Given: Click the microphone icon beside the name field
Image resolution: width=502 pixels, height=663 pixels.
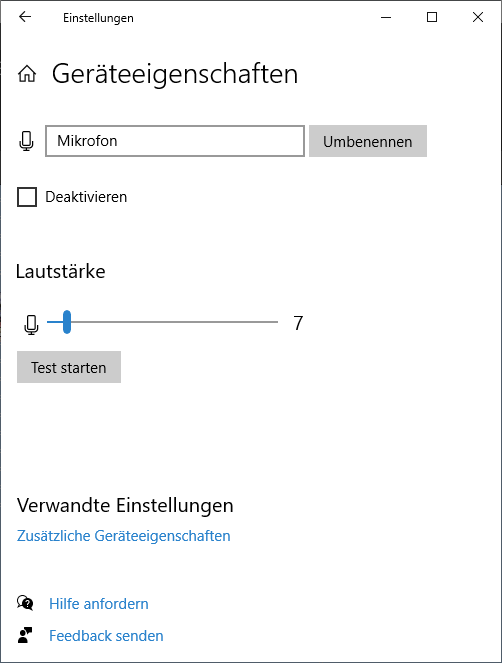Looking at the screenshot, I should pyautogui.click(x=26, y=141).
